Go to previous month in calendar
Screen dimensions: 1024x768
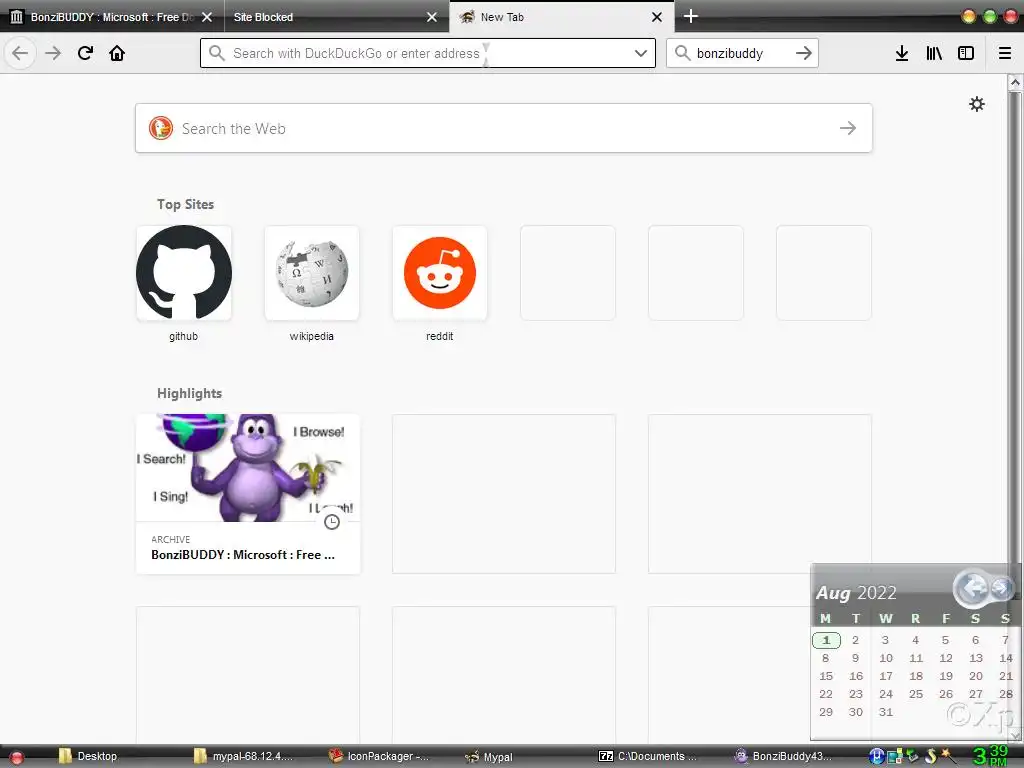coord(973,588)
